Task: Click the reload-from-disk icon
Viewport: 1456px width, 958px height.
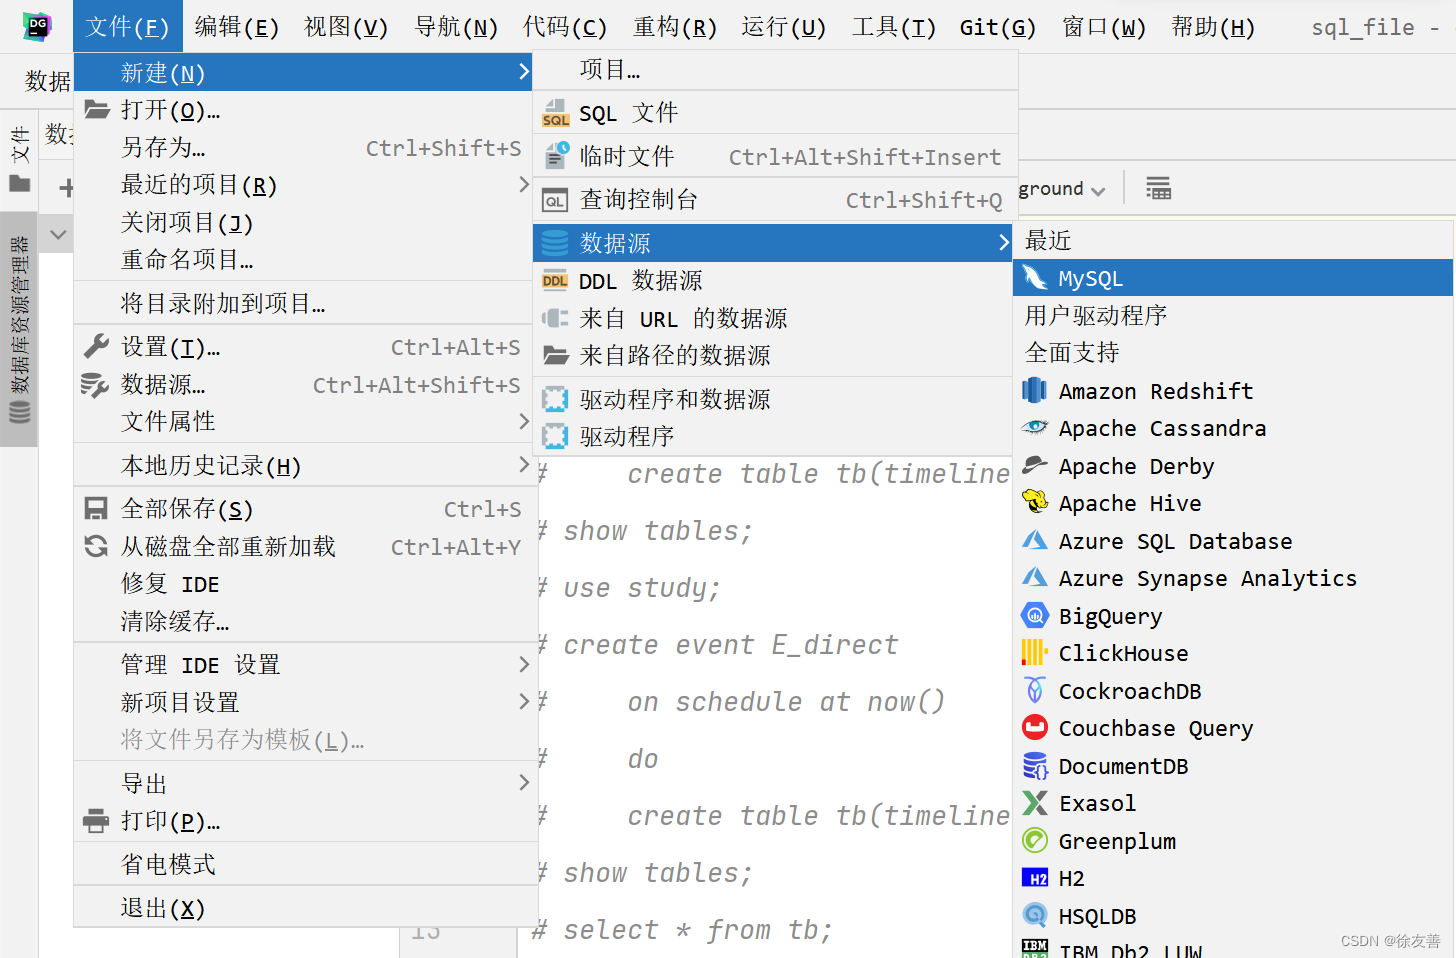Action: pyautogui.click(x=96, y=546)
